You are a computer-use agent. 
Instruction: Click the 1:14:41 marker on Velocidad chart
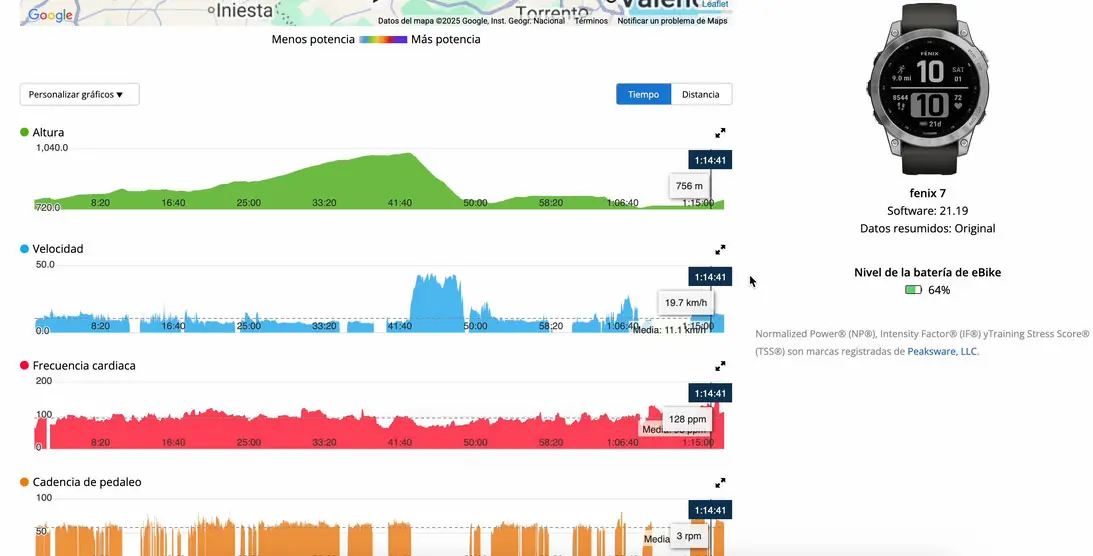pyautogui.click(x=710, y=277)
